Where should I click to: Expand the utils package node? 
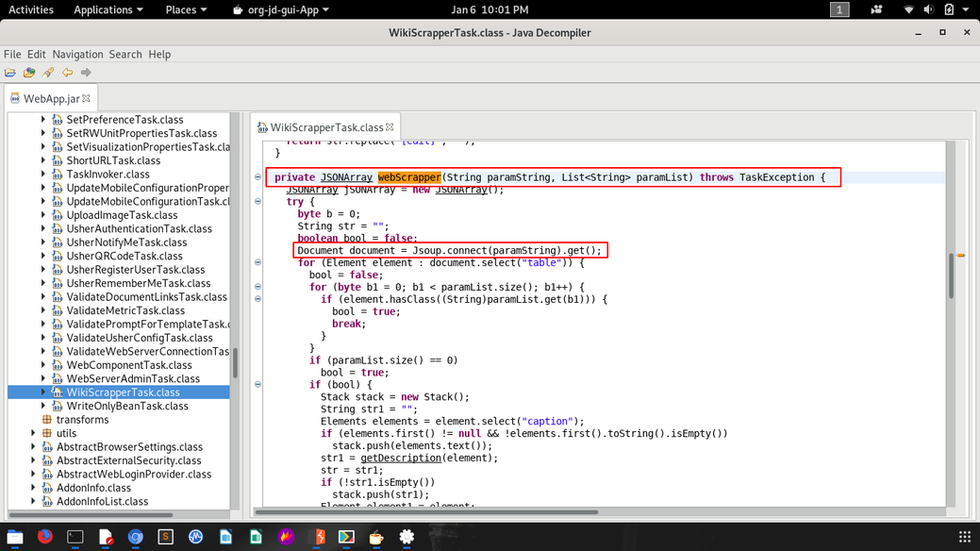click(x=33, y=433)
